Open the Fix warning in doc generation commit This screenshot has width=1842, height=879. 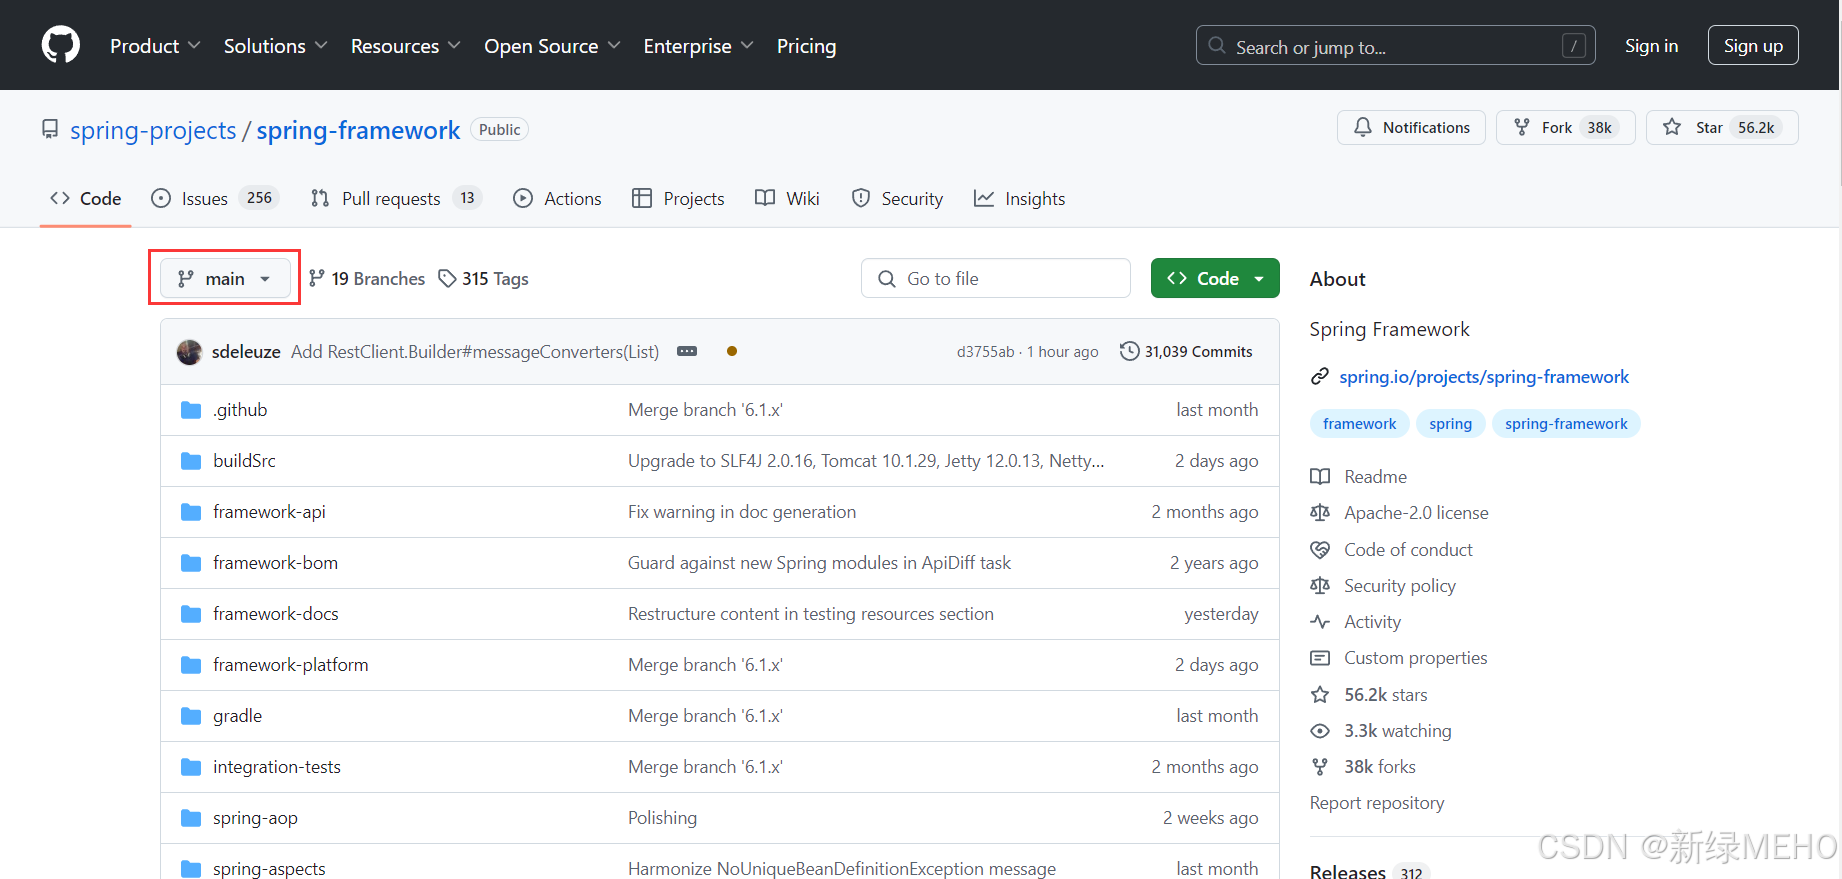click(742, 512)
